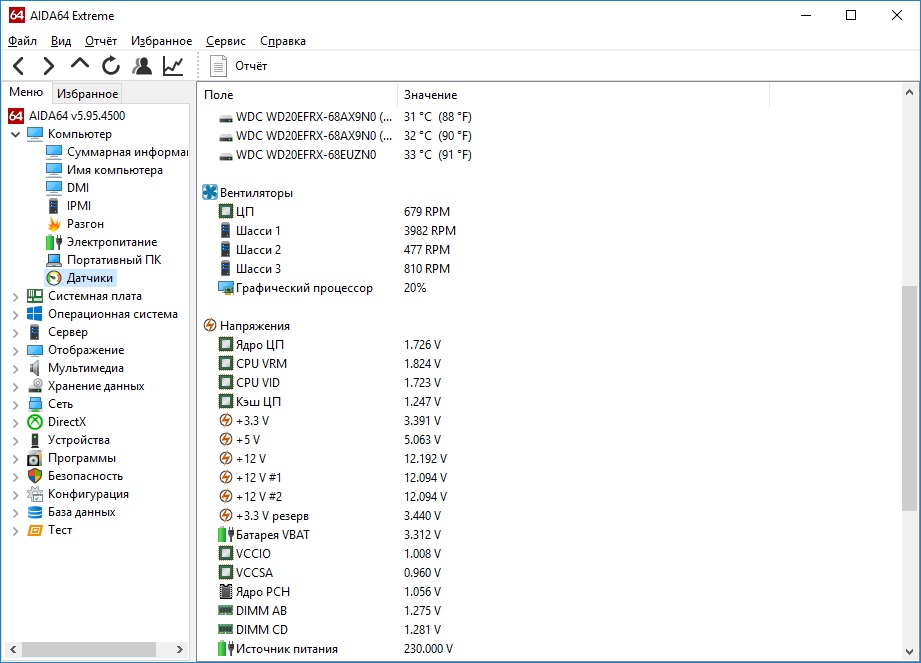Open the Сервис menu
The width and height of the screenshot is (921, 663).
[226, 41]
